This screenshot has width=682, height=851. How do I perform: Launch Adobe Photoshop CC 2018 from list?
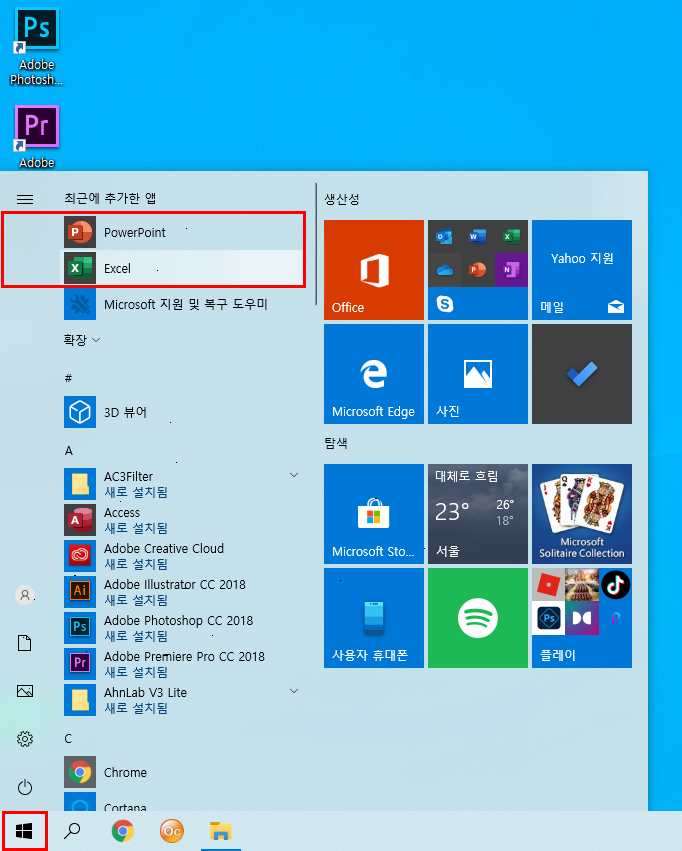pos(182,627)
